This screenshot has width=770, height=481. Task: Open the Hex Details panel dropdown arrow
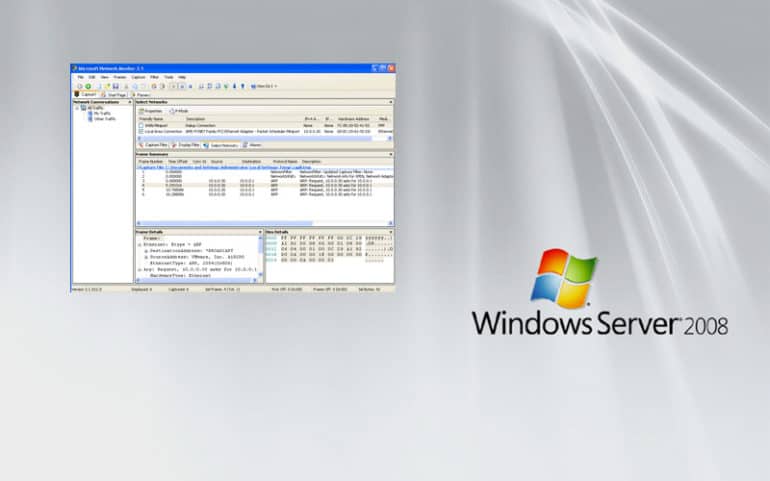[391, 232]
